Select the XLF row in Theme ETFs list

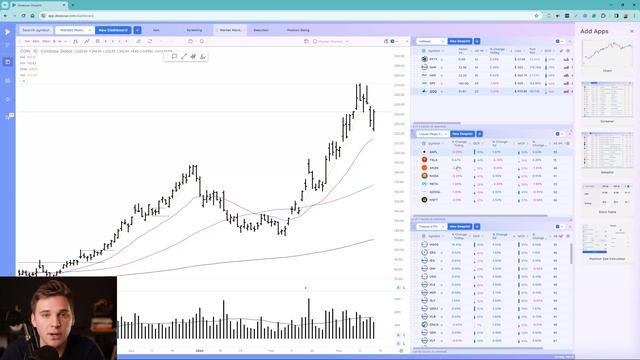(492, 340)
